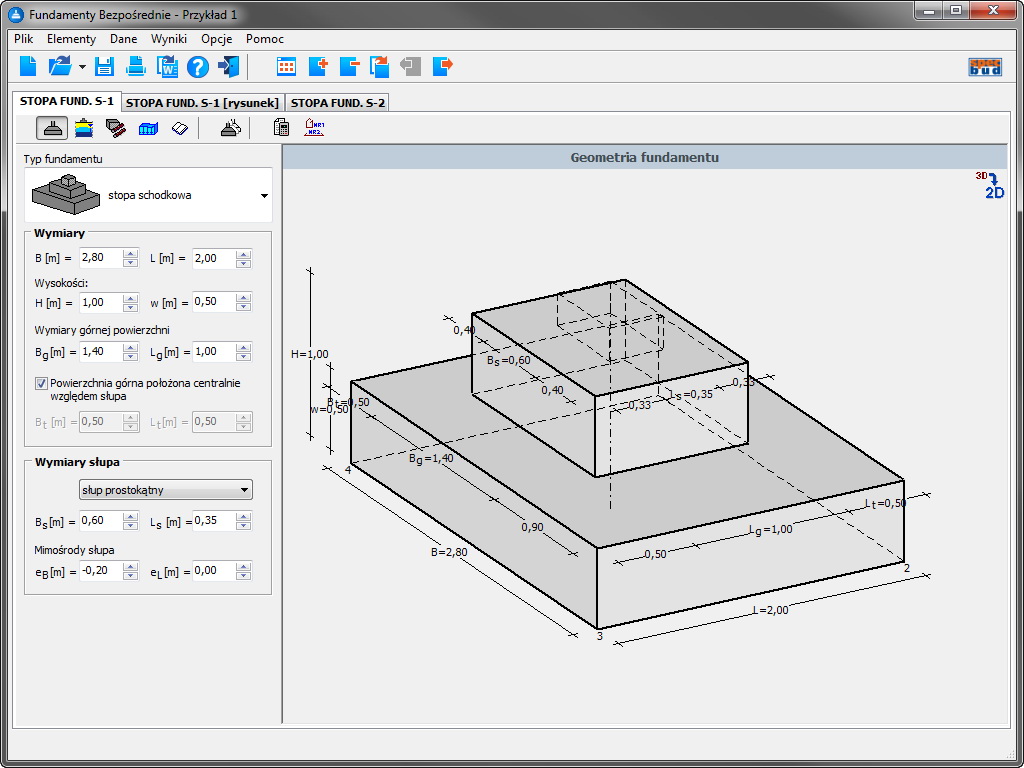
Task: Open the Dane menu
Action: [124, 39]
